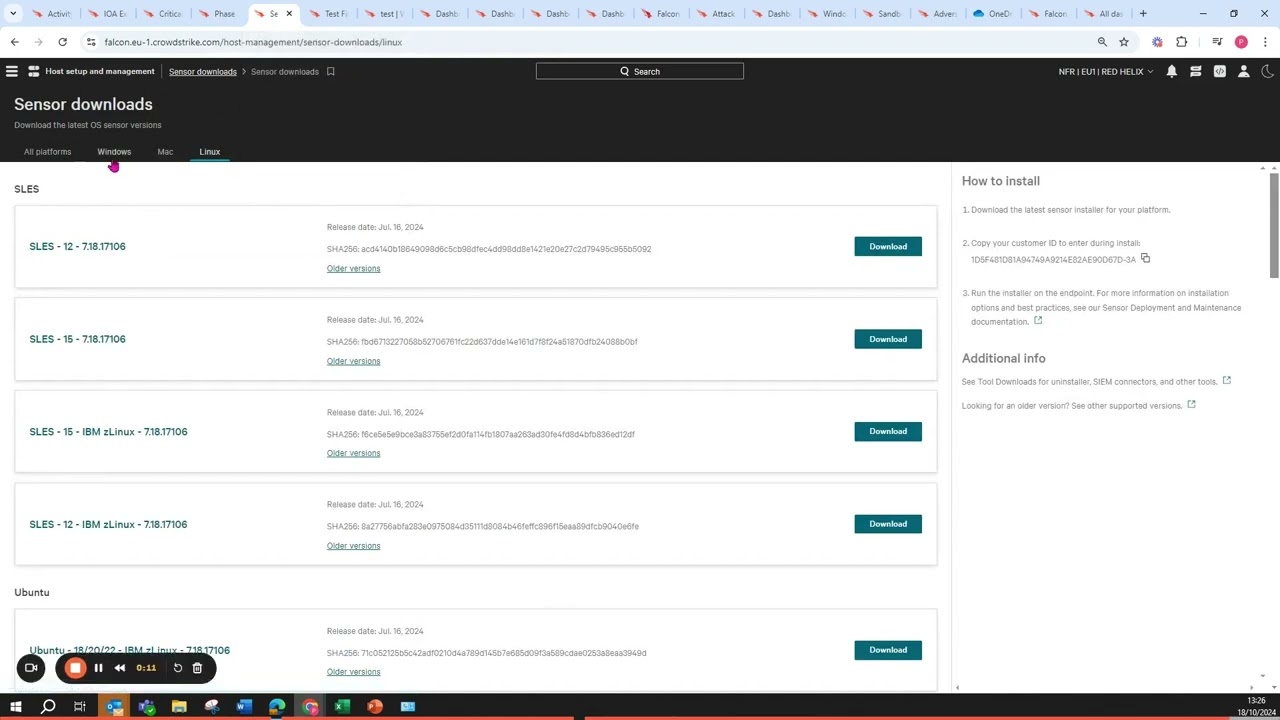
Task: Click the Host setup and management icon
Action: click(34, 71)
